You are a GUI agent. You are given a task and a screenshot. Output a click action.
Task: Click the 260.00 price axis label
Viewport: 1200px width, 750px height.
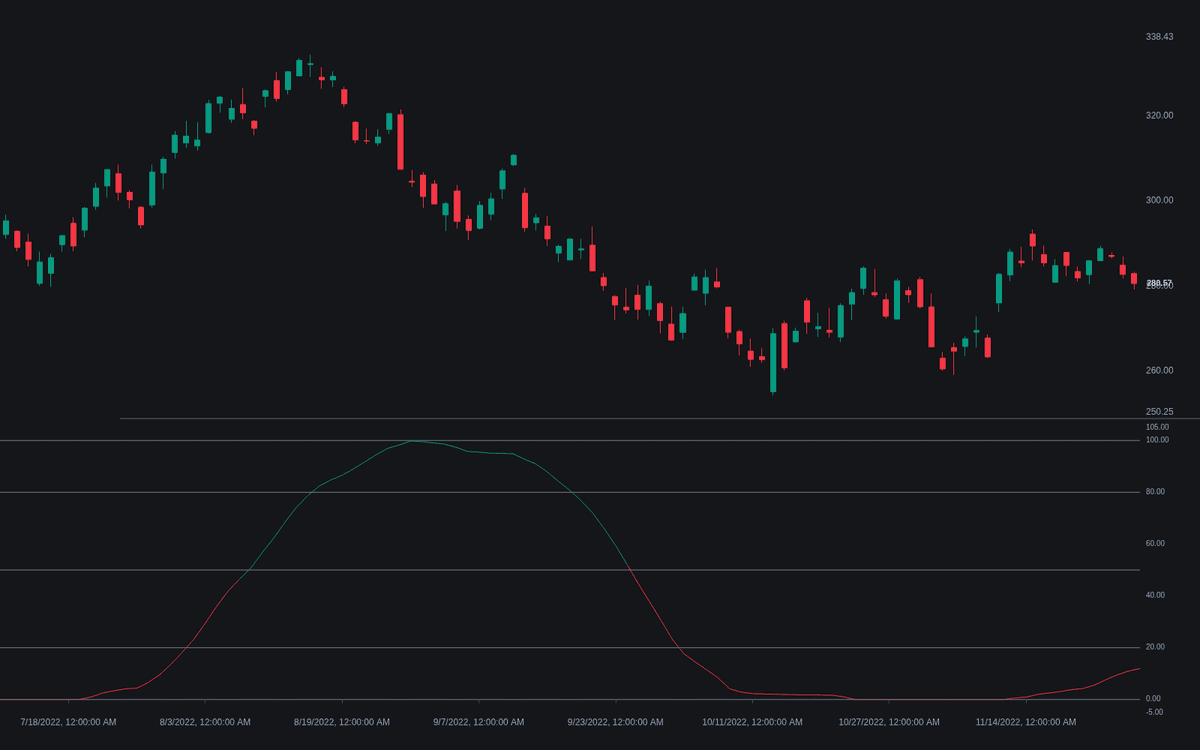1159,371
